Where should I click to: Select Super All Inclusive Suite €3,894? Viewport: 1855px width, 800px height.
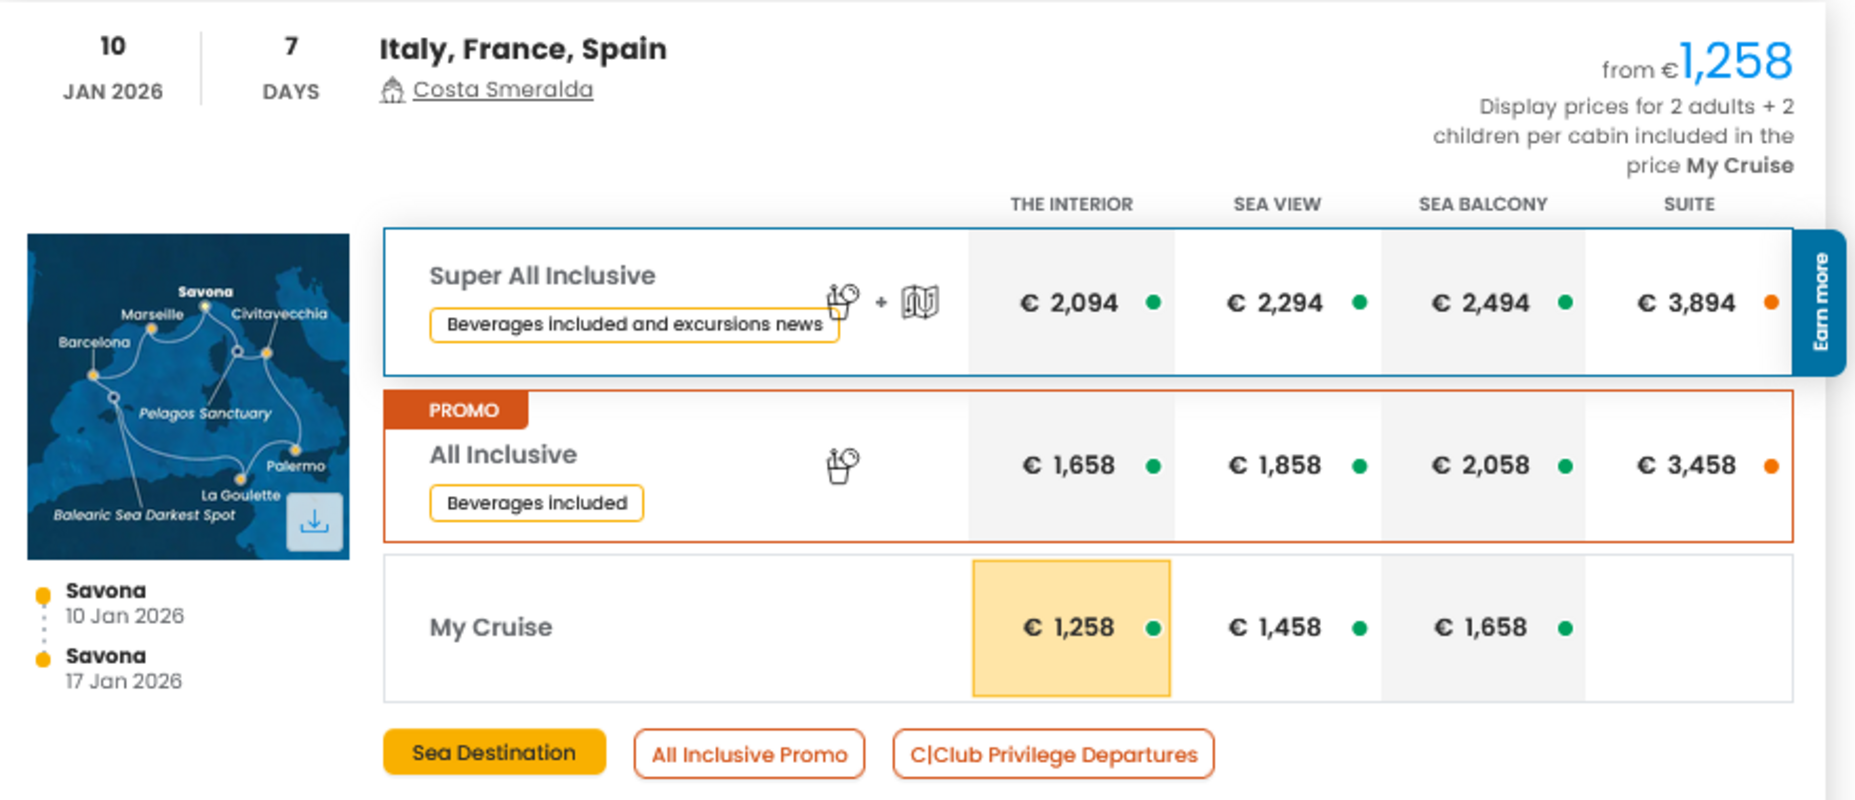click(x=1687, y=303)
